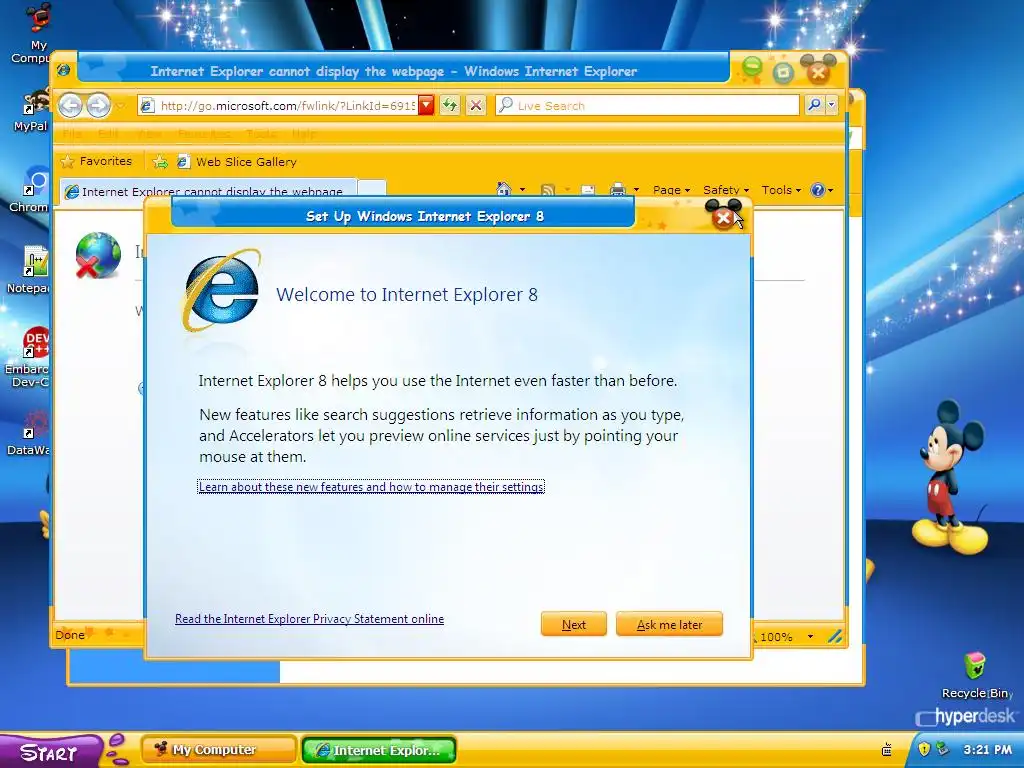Click the tray icon next to the shield
Screen dimensions: 1024x768
942,749
